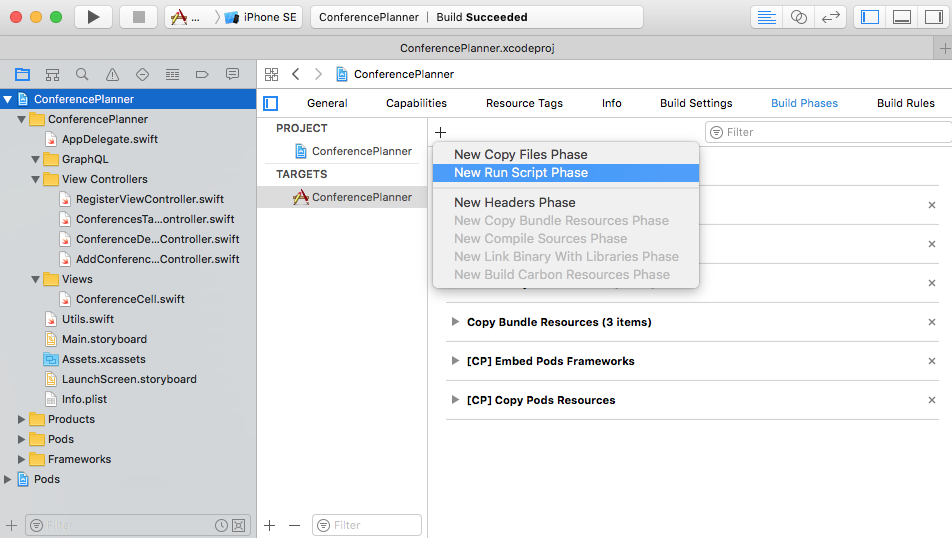Focus the build phases Filter field
952x538 pixels.
click(x=828, y=132)
